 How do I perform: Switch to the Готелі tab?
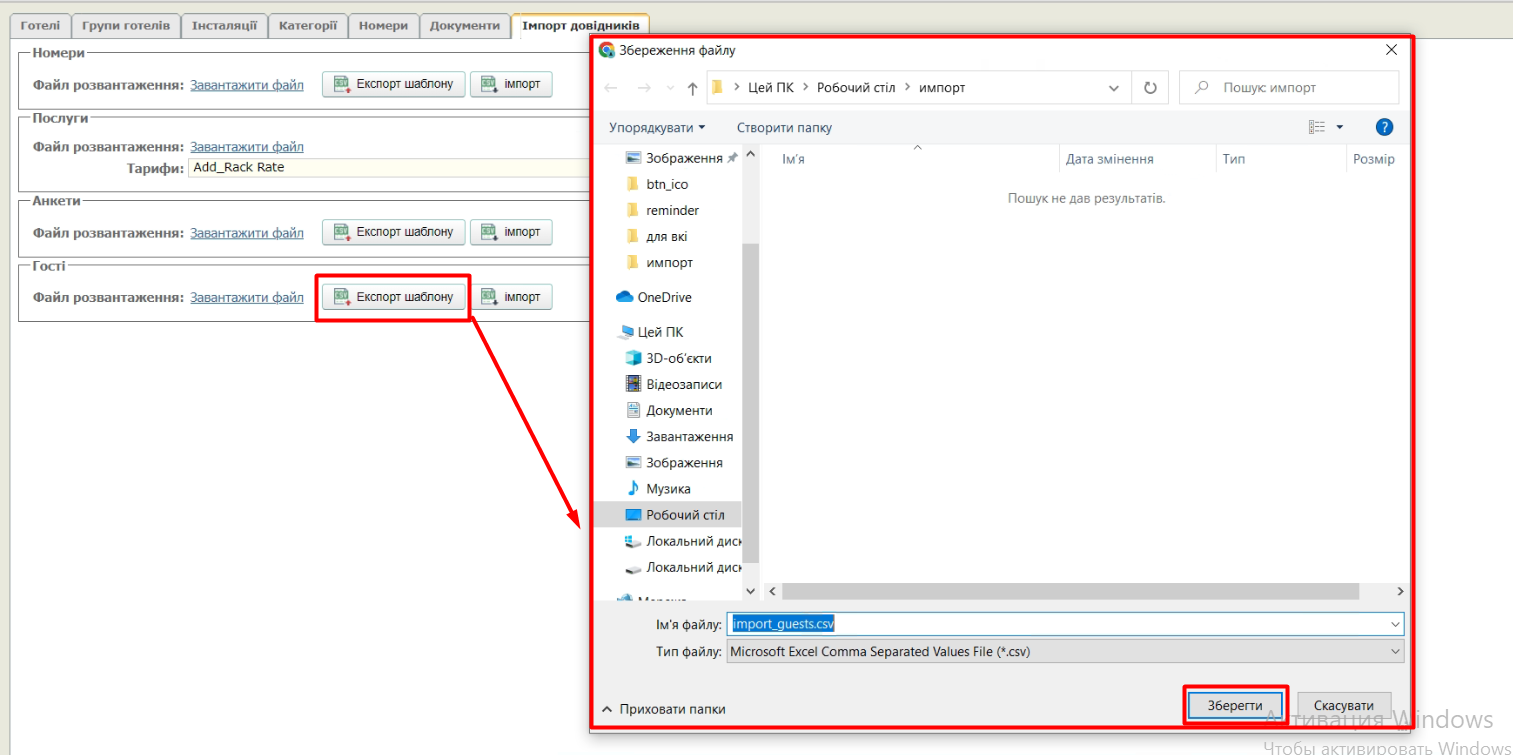[40, 25]
